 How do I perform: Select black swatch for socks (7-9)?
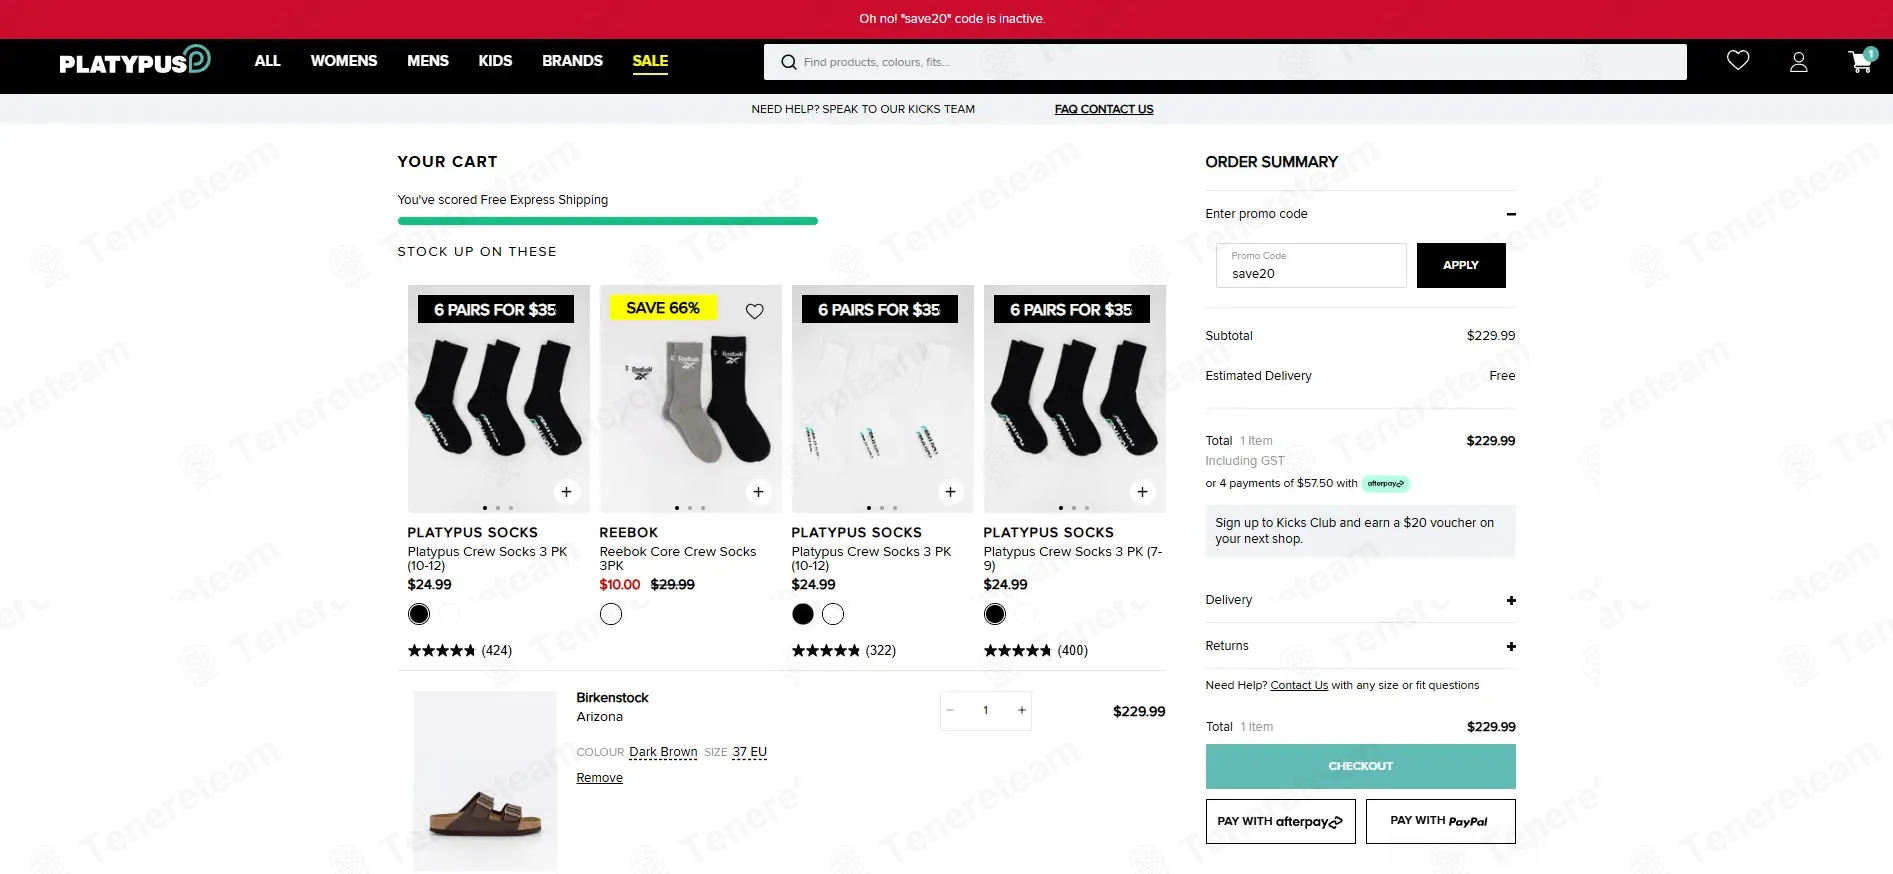(x=995, y=614)
